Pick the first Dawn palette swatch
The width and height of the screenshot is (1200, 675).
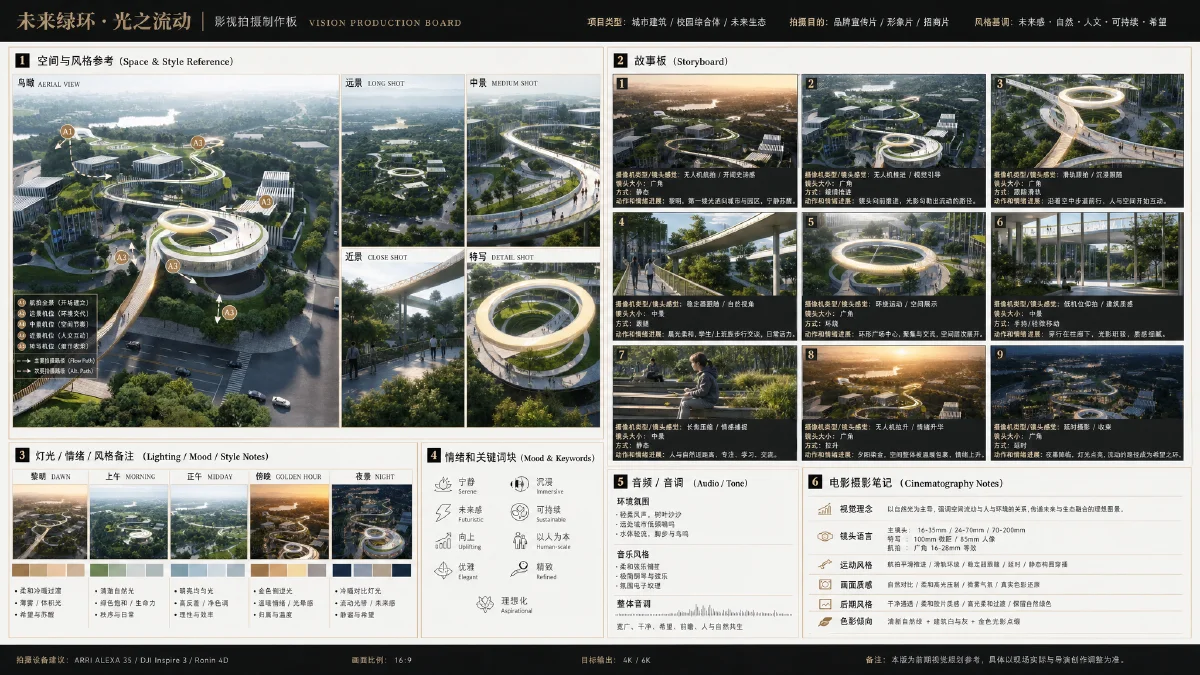point(20,569)
